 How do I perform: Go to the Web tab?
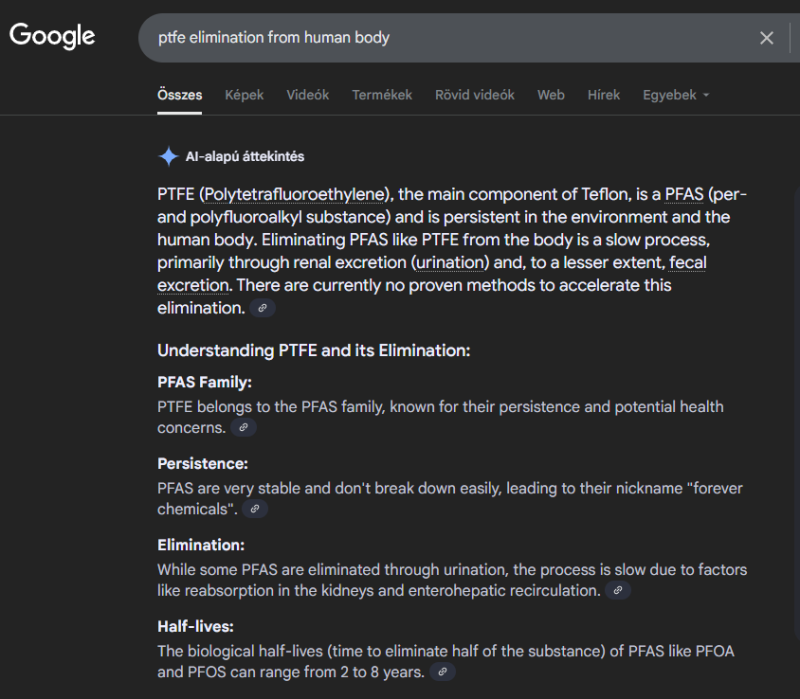point(551,95)
